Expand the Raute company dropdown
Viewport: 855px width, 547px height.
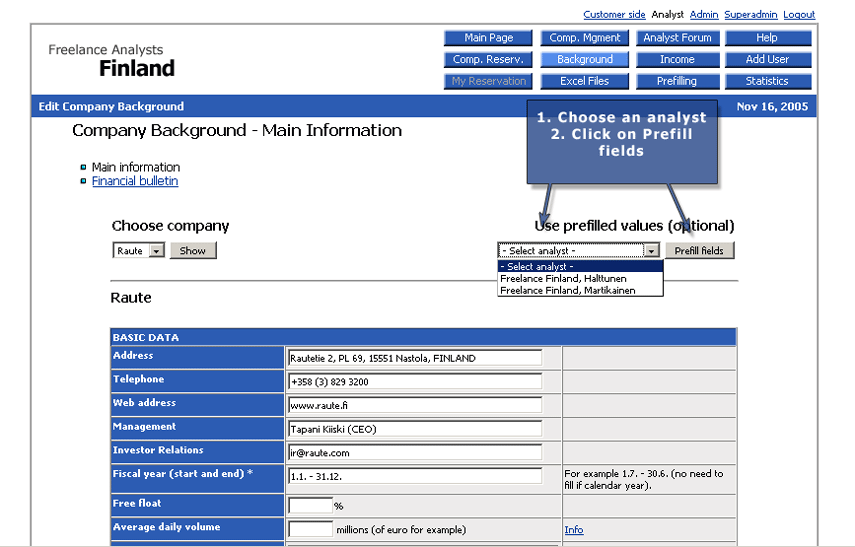click(139, 251)
